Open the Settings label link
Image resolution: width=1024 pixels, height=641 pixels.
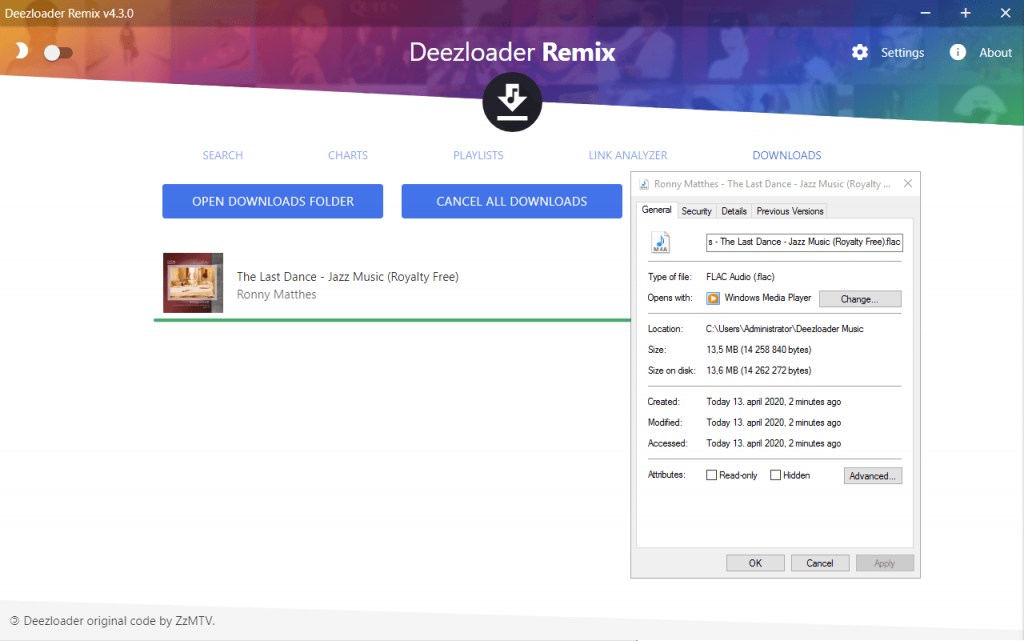pos(902,53)
